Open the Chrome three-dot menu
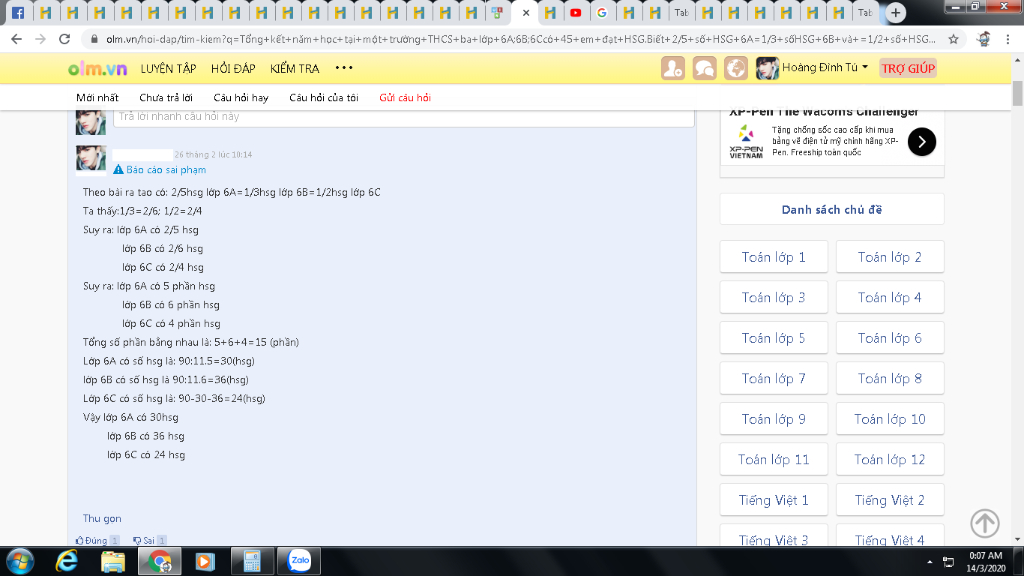1024x576 pixels. click(x=1008, y=39)
